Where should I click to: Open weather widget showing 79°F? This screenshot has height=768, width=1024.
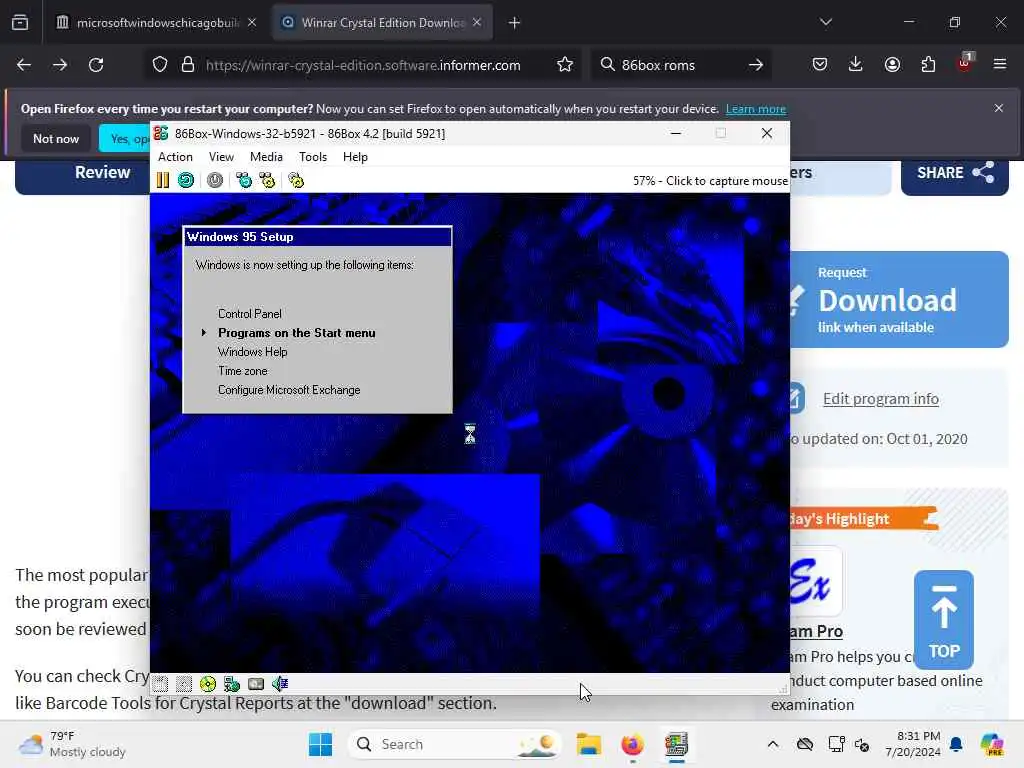[x=72, y=744]
